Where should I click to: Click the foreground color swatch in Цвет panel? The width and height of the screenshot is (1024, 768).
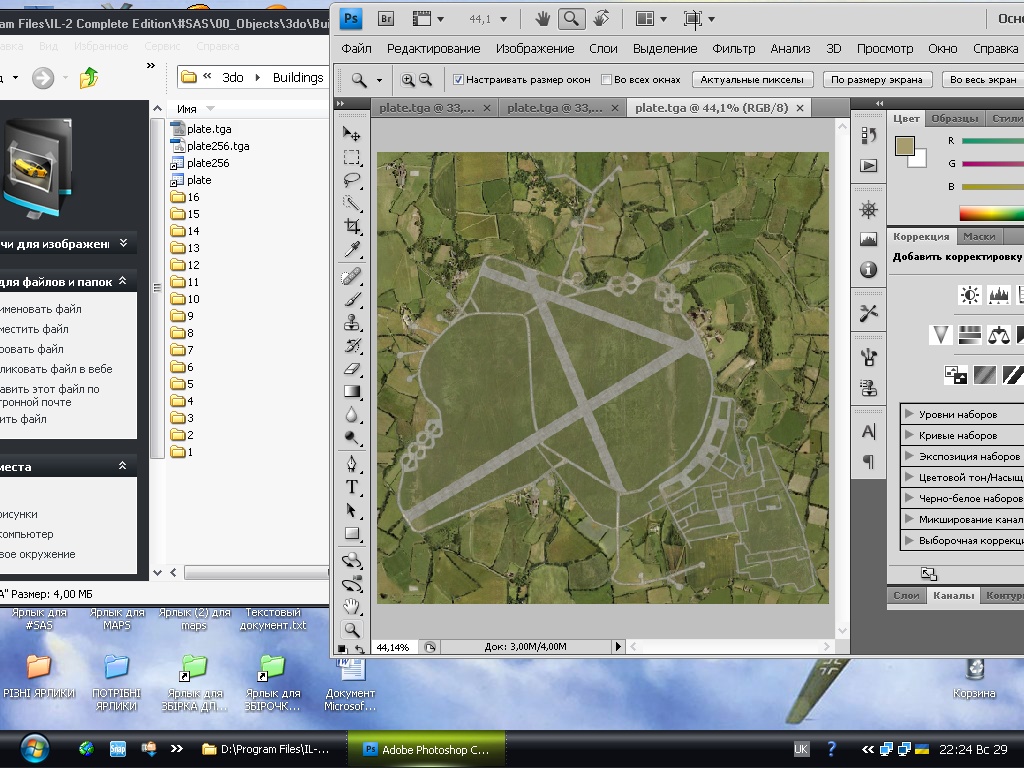(904, 147)
